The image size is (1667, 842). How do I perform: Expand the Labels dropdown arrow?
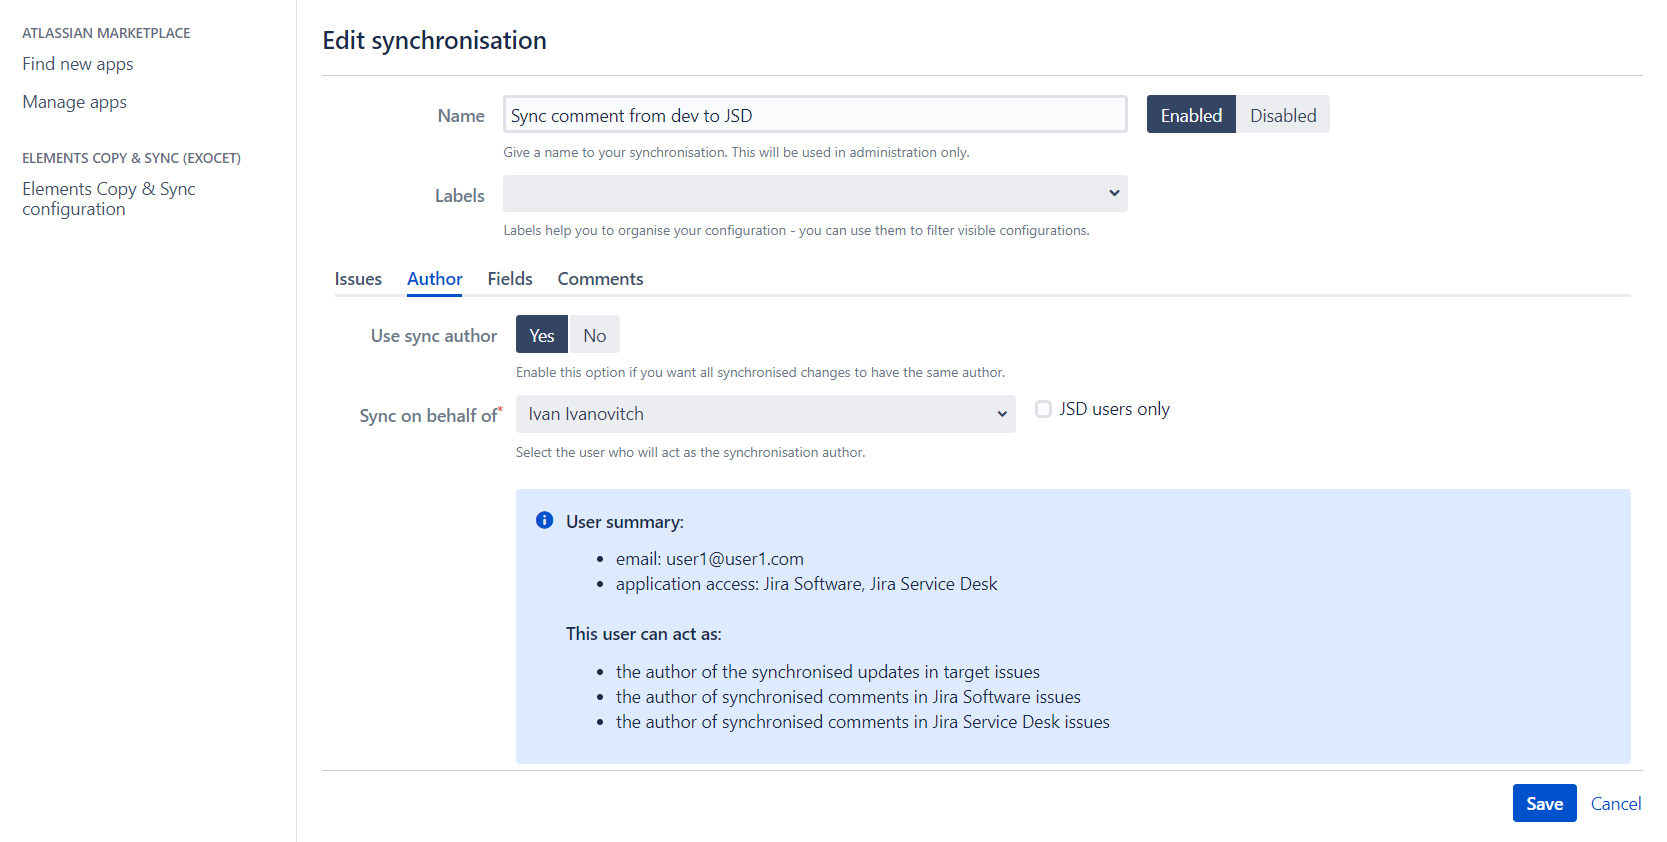click(1113, 193)
